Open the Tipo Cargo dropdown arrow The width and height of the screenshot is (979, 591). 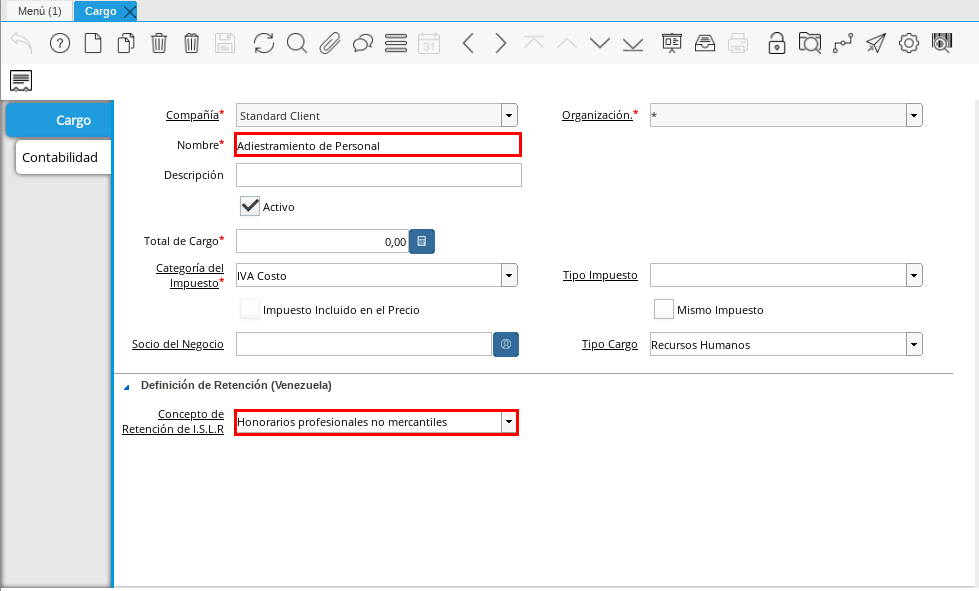tap(914, 344)
